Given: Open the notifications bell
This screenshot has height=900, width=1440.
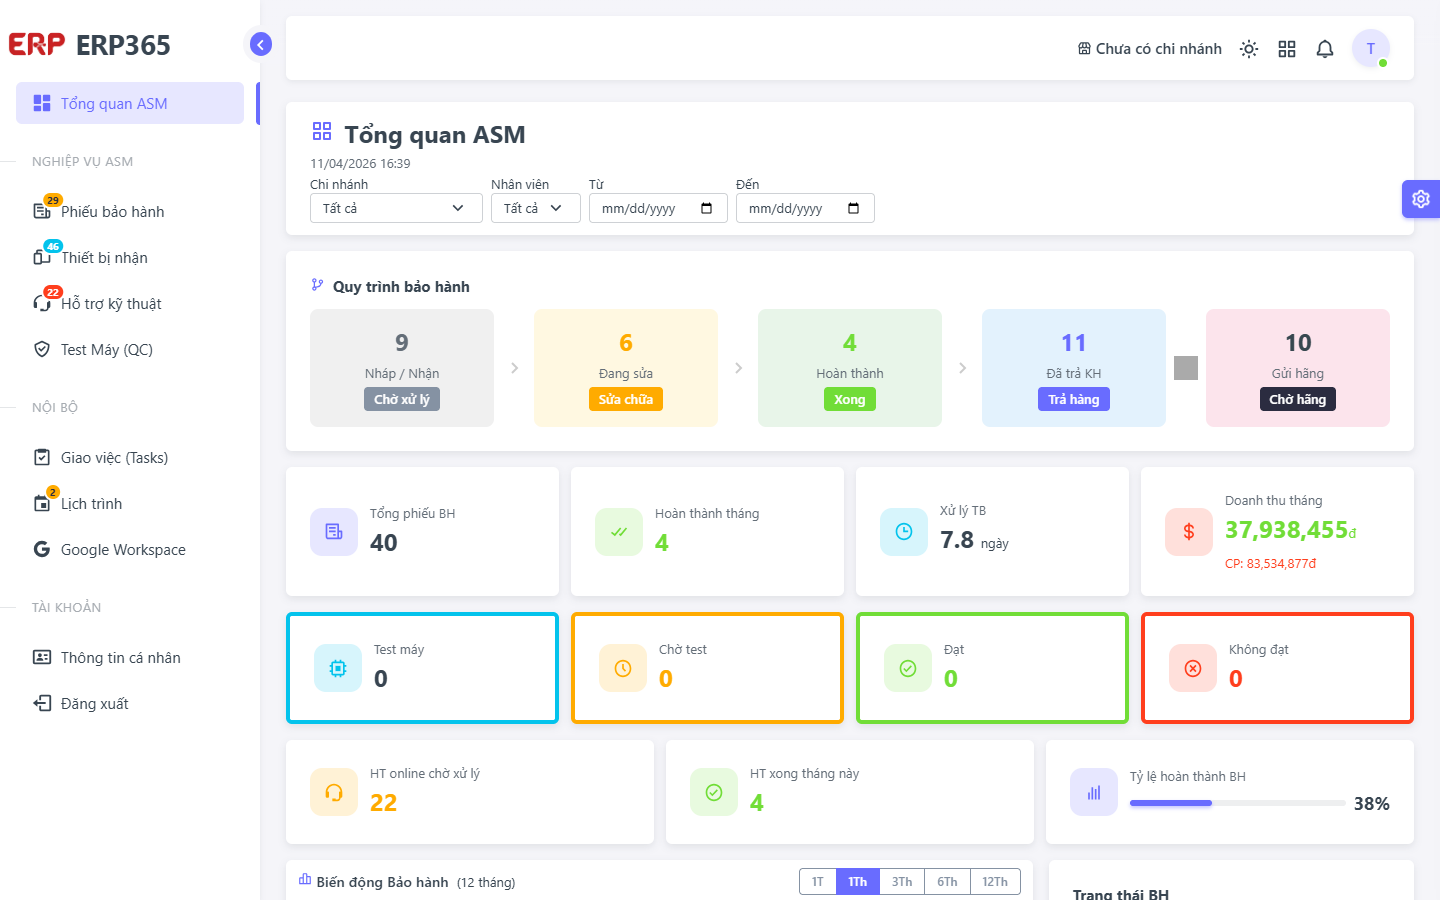Looking at the screenshot, I should tap(1325, 49).
